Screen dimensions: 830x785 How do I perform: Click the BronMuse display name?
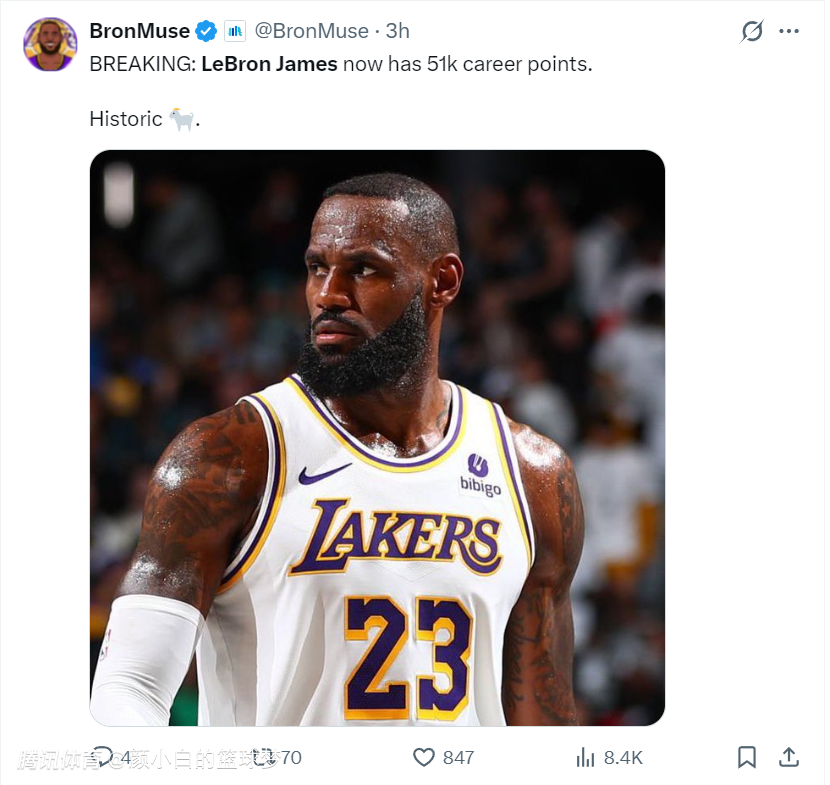(139, 31)
